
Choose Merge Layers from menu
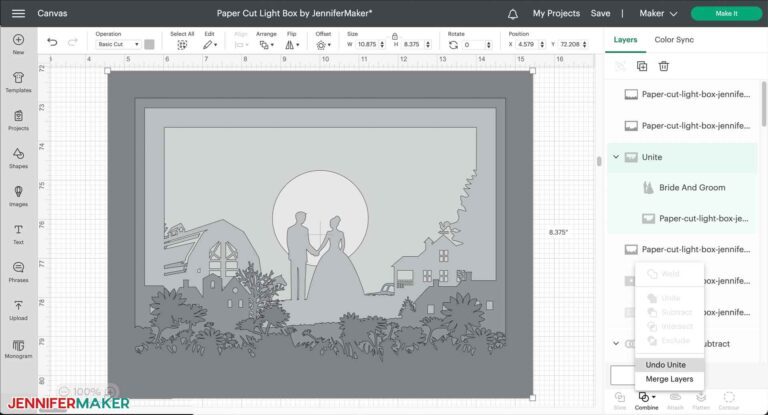pos(670,379)
